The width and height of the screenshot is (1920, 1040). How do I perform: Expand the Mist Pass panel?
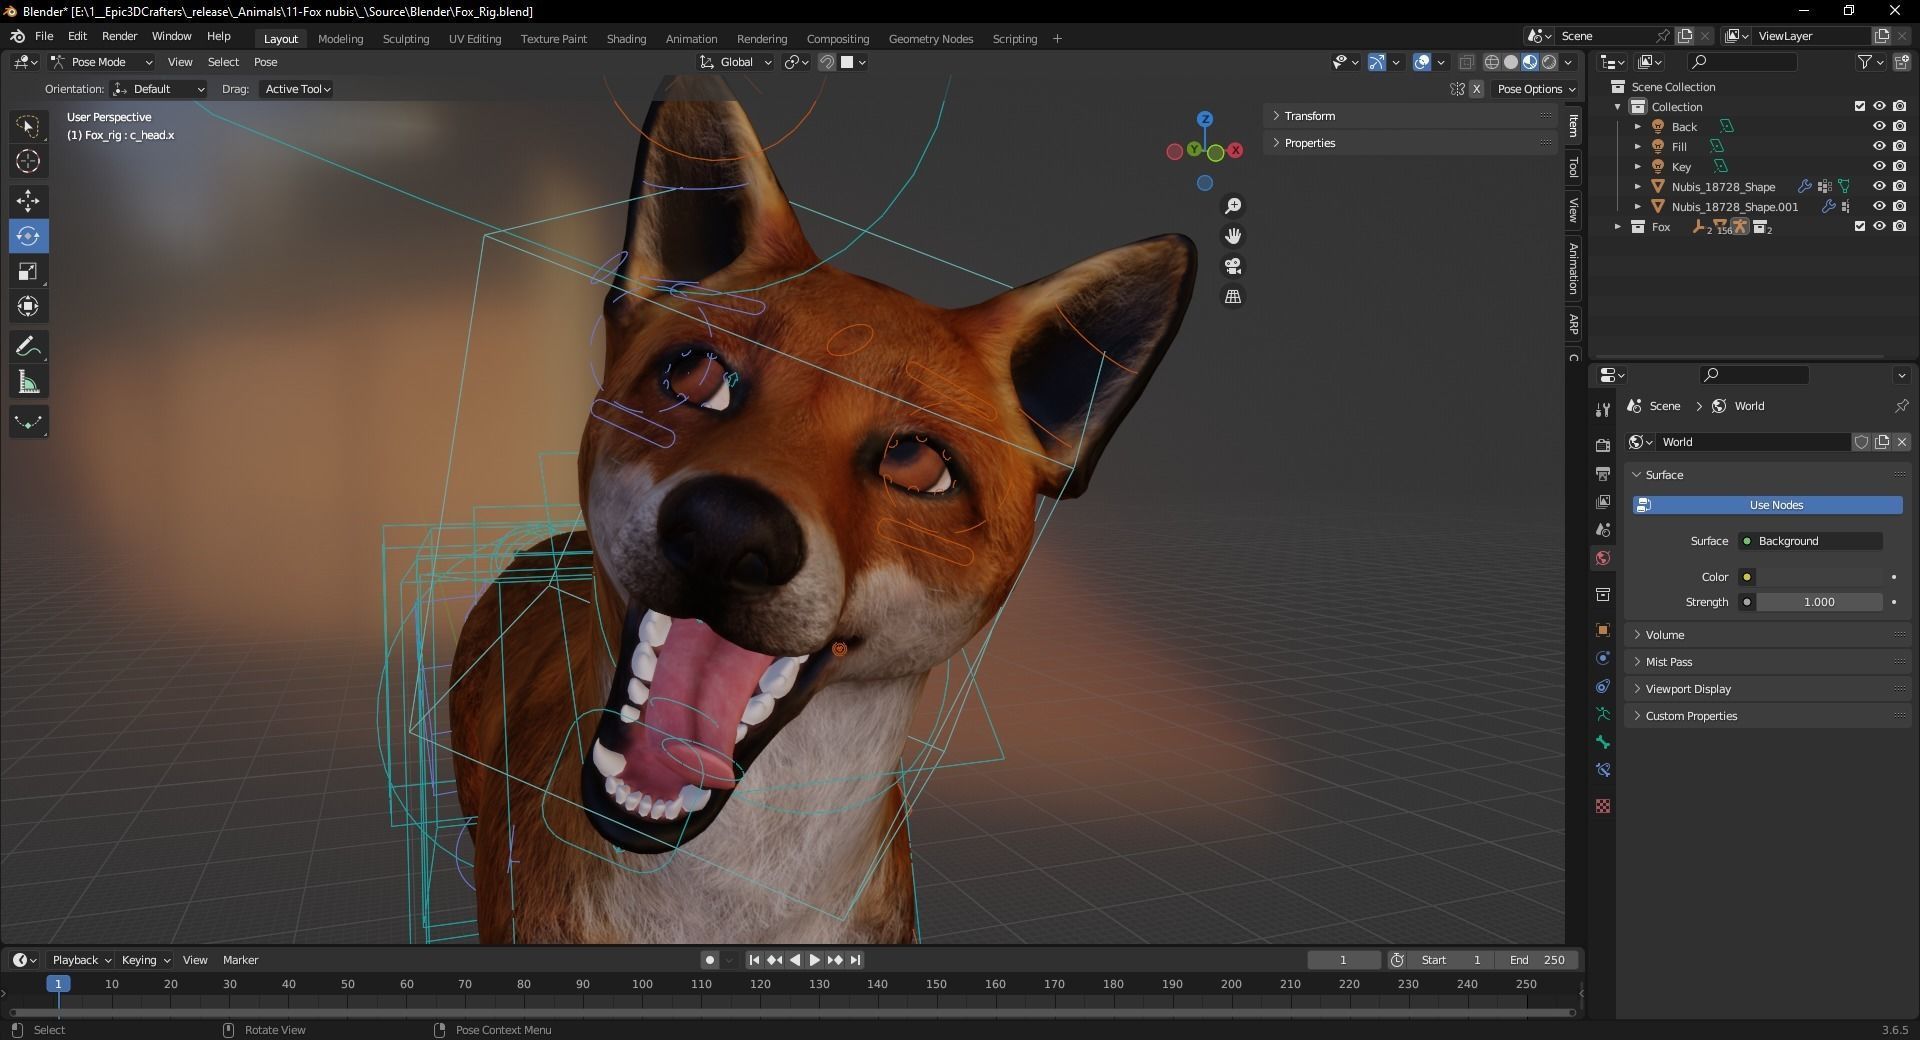[x=1668, y=662]
